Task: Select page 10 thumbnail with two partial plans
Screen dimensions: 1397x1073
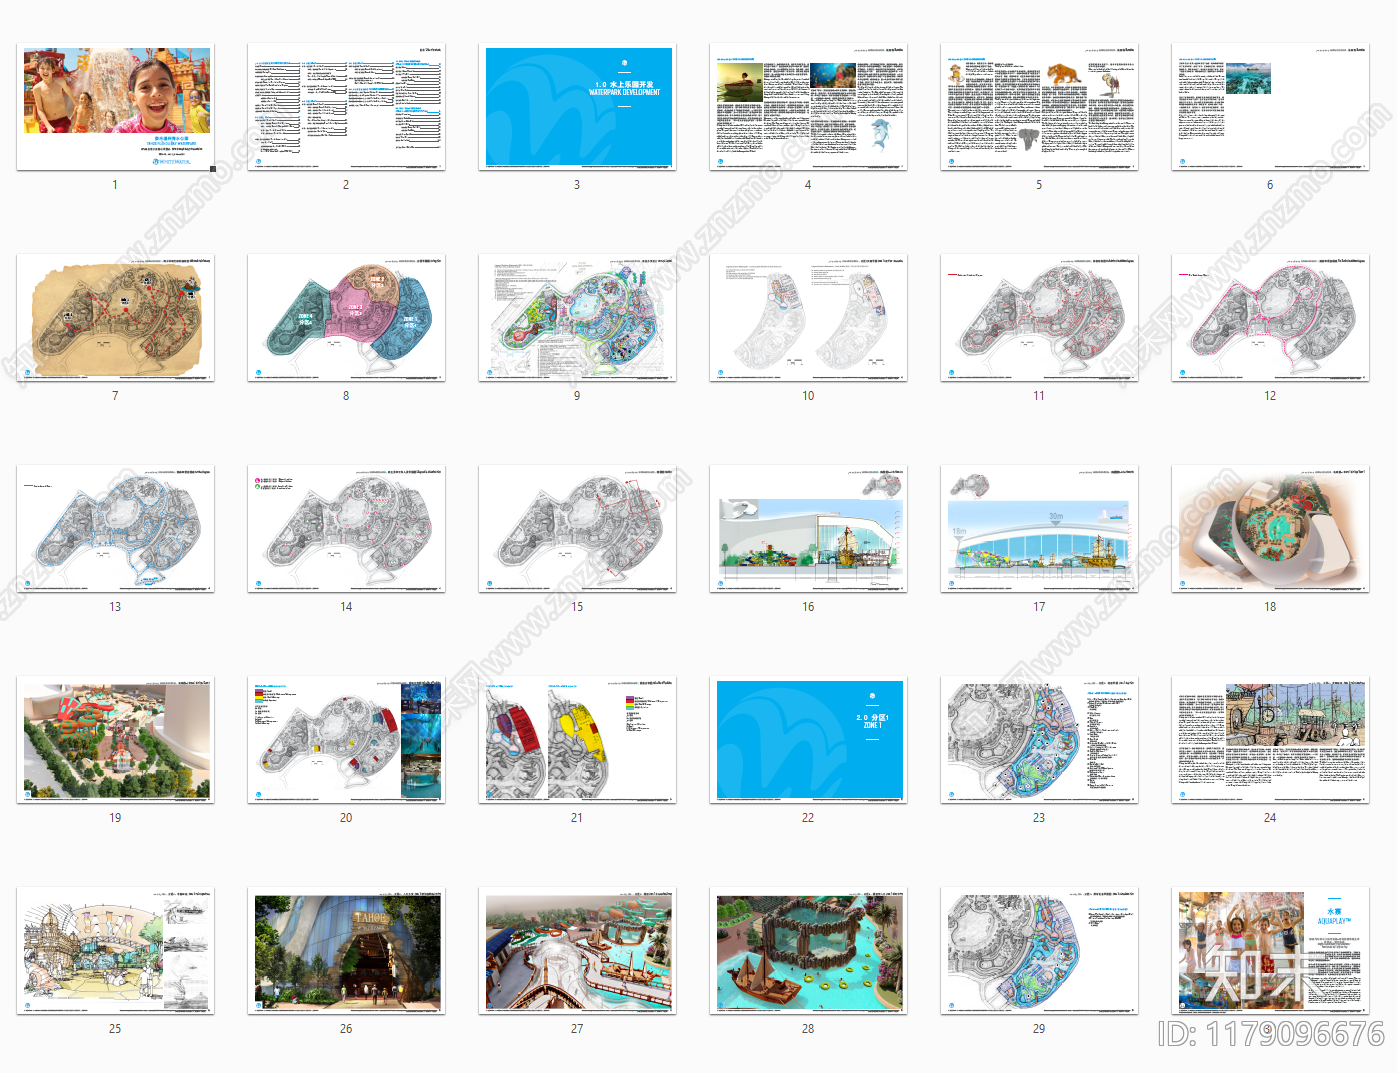Action: tap(808, 318)
